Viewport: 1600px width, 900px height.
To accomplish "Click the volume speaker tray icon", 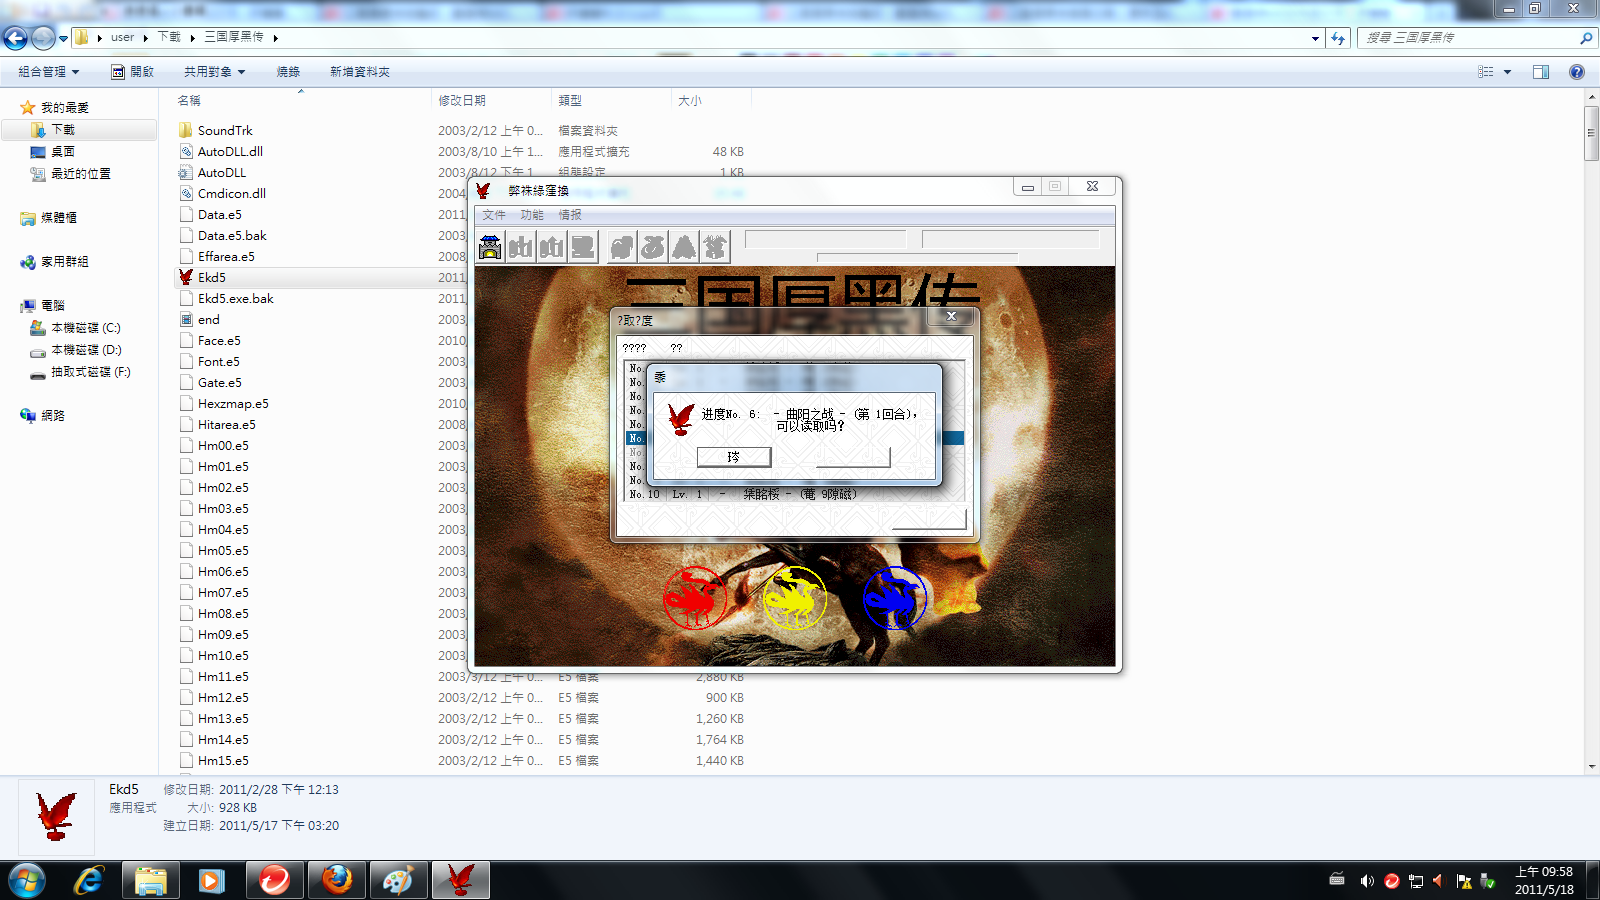I will click(1366, 881).
